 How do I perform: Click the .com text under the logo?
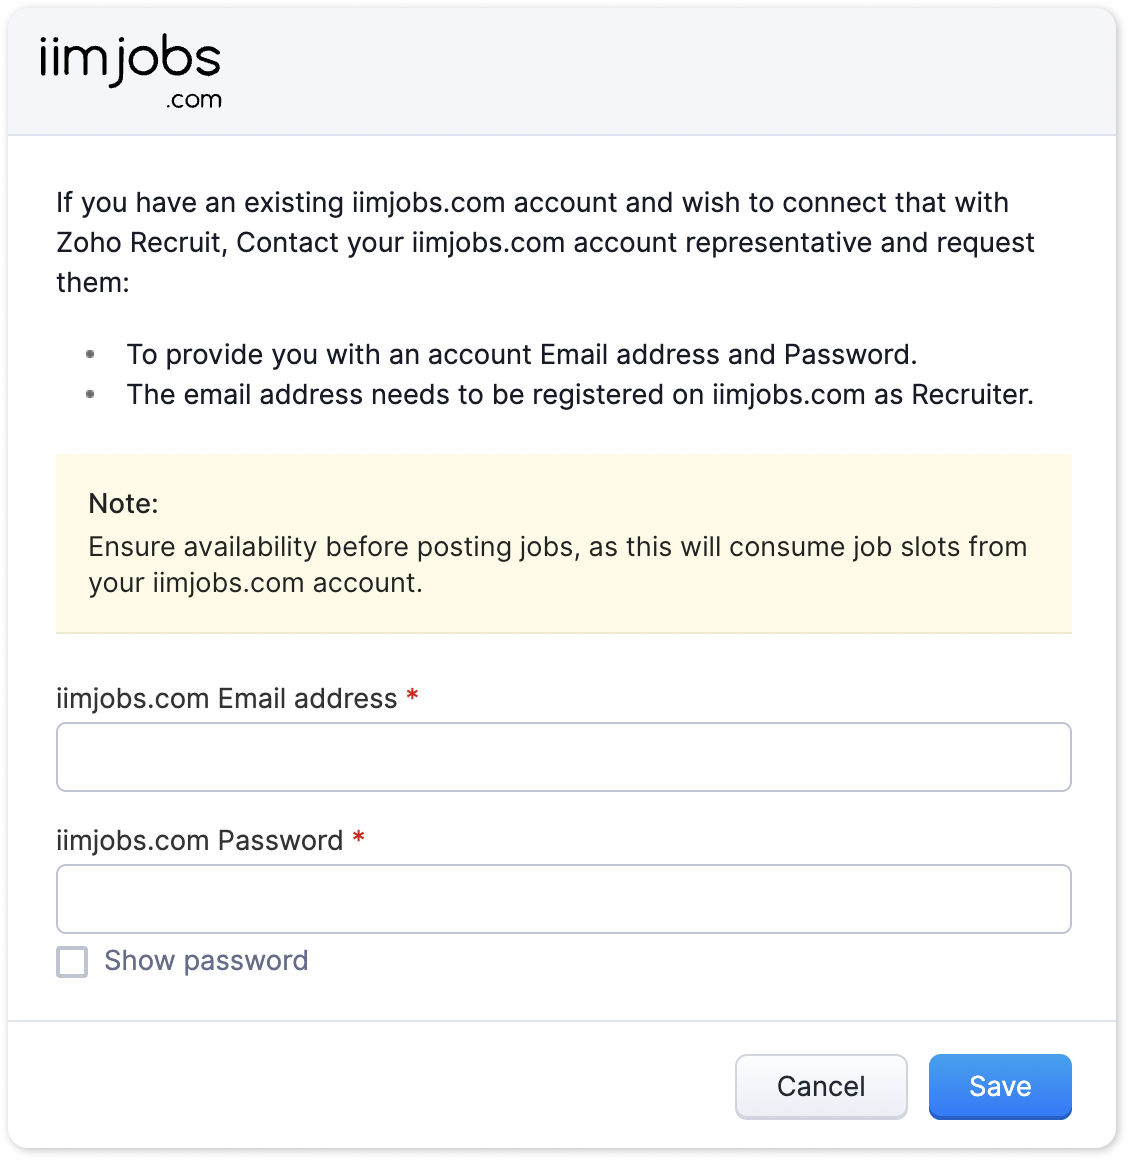coord(194,99)
